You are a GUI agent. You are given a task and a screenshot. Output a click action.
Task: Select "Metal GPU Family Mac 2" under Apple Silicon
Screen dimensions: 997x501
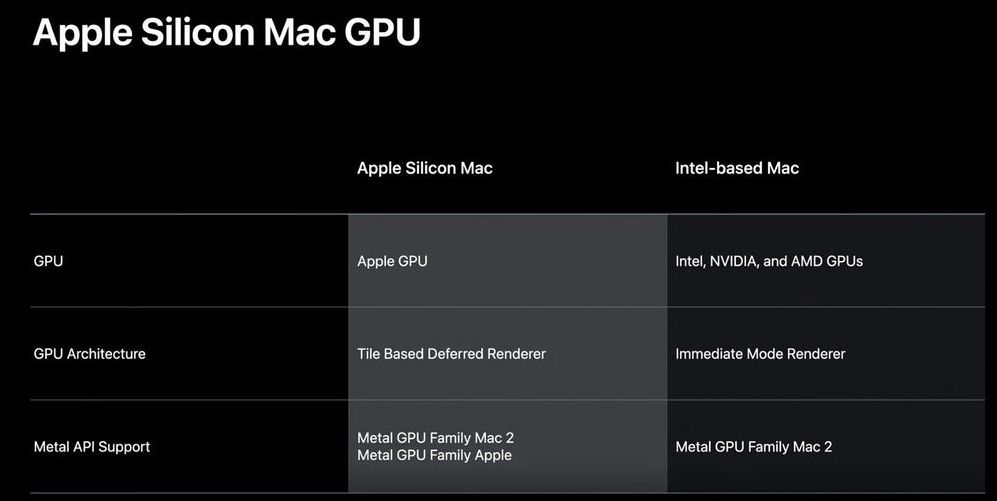click(x=435, y=438)
